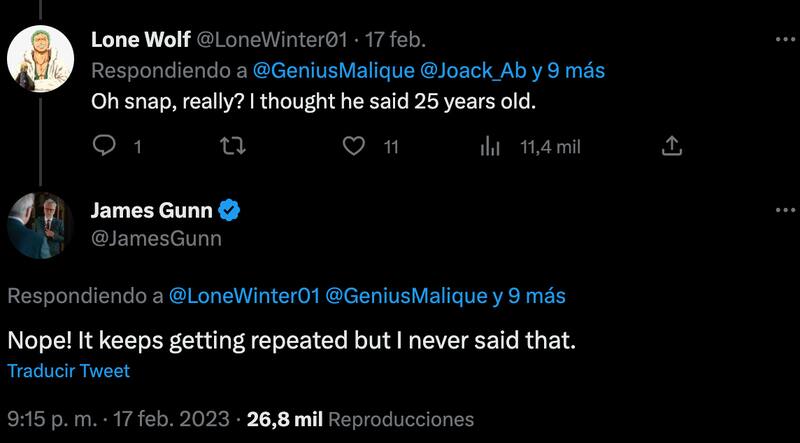
Task: Click James Gunn's verified badge
Action: point(229,211)
